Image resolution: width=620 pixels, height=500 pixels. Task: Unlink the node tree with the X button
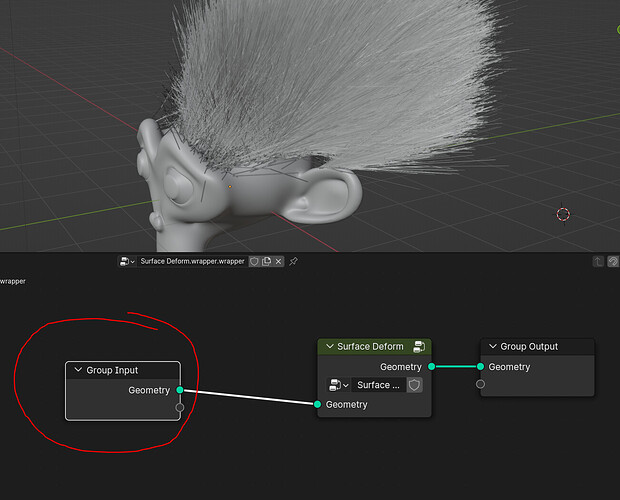click(278, 262)
